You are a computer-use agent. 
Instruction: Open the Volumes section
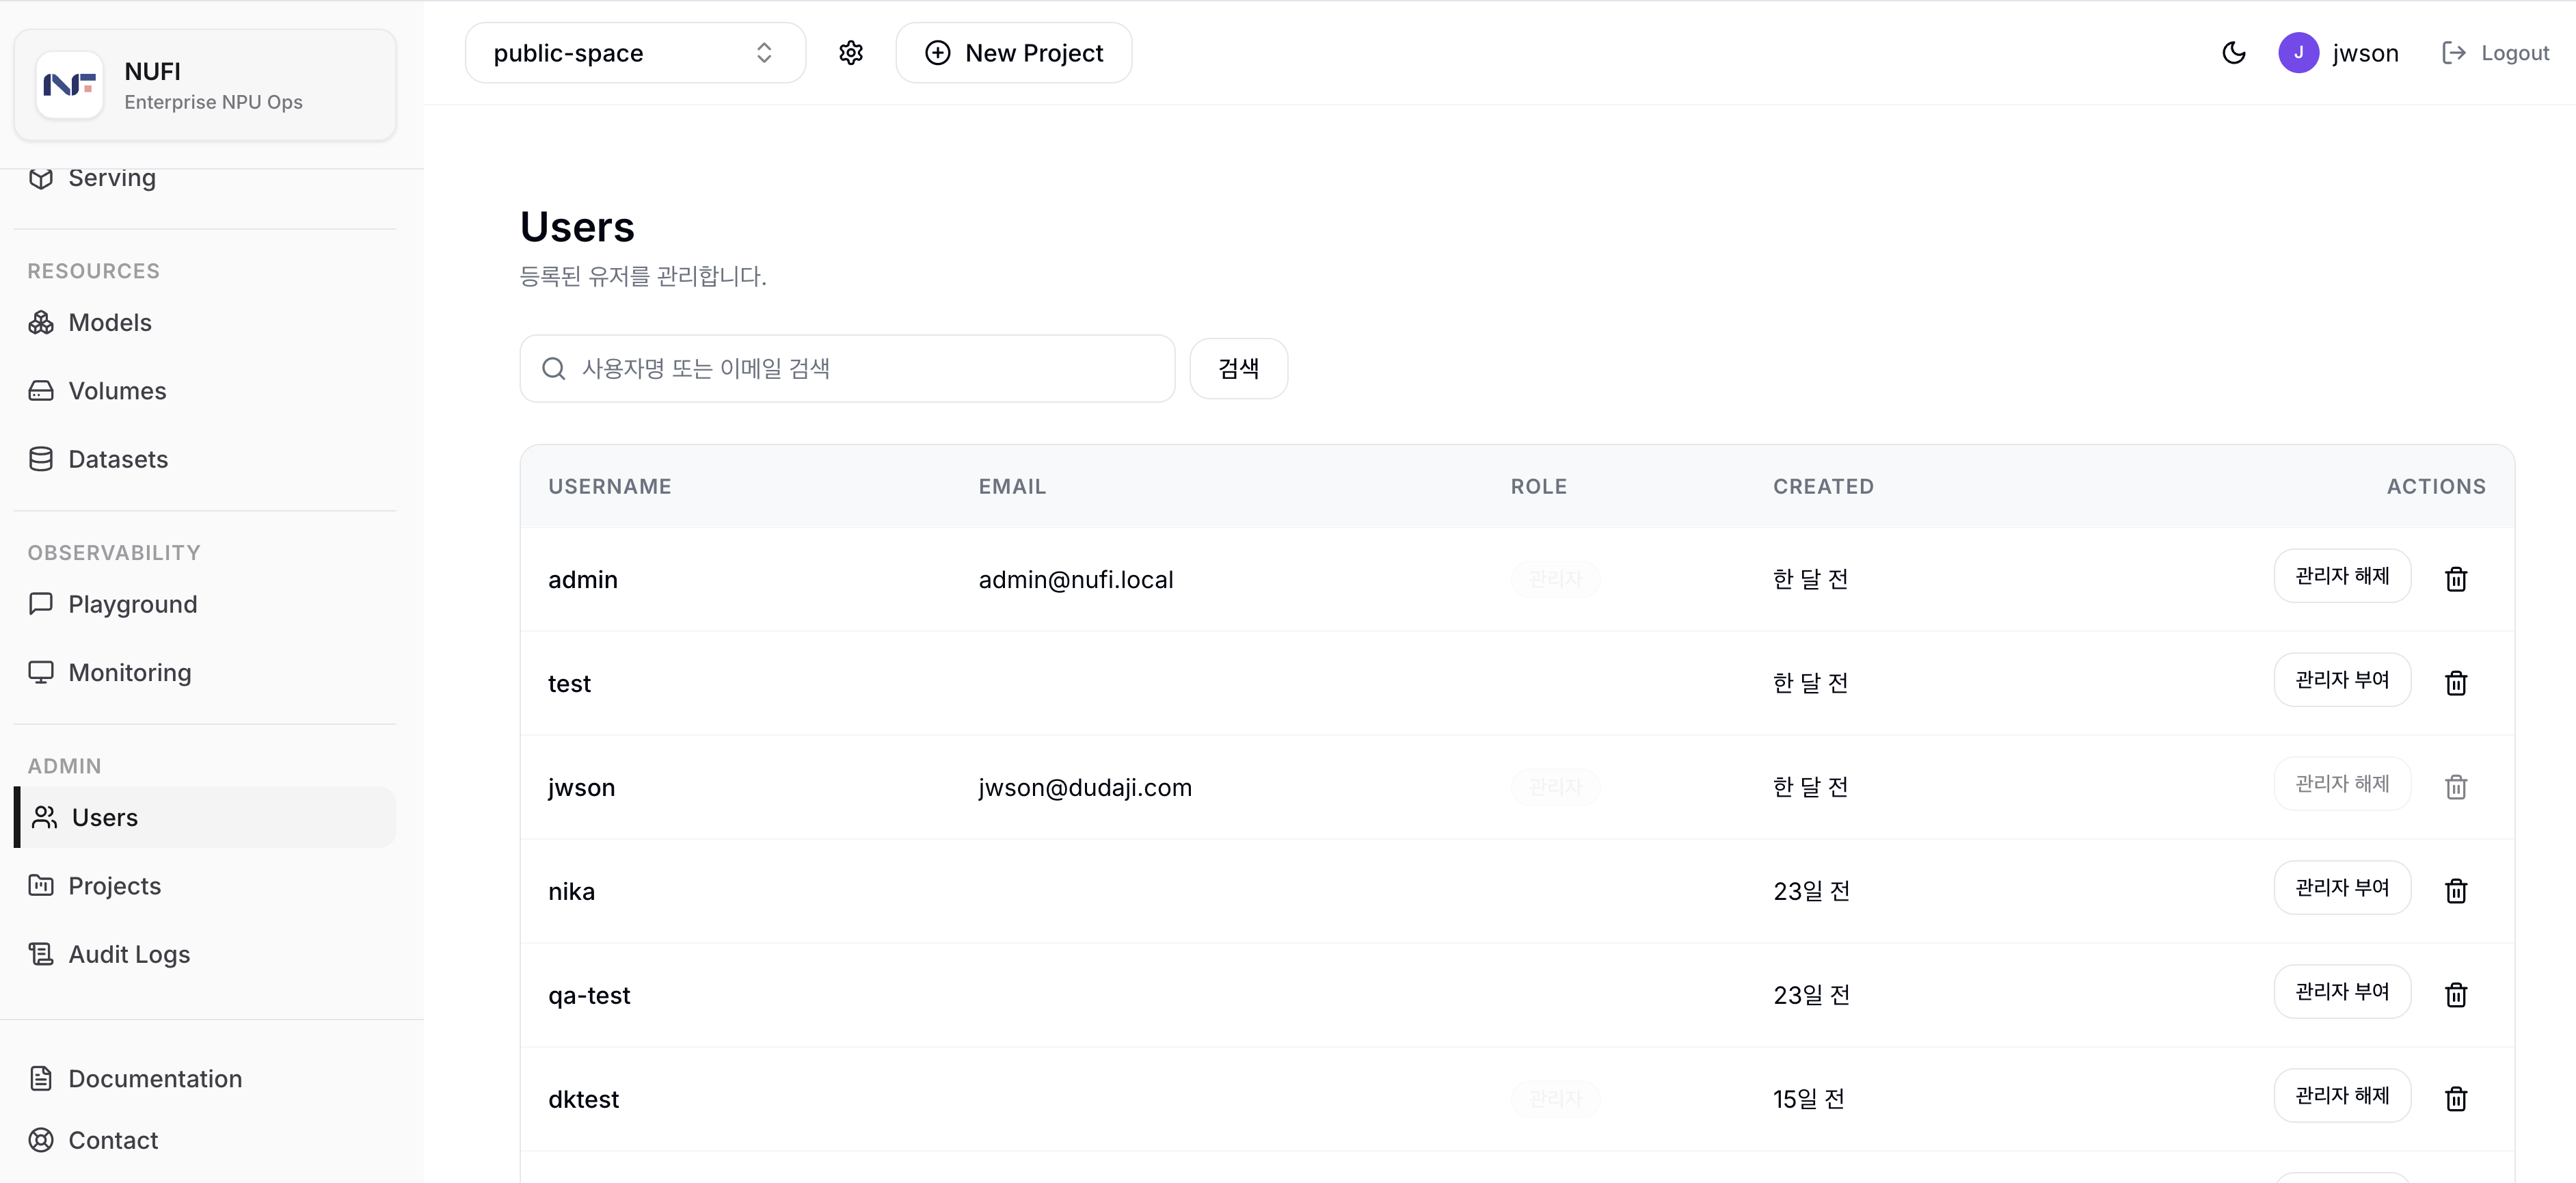pyautogui.click(x=205, y=391)
